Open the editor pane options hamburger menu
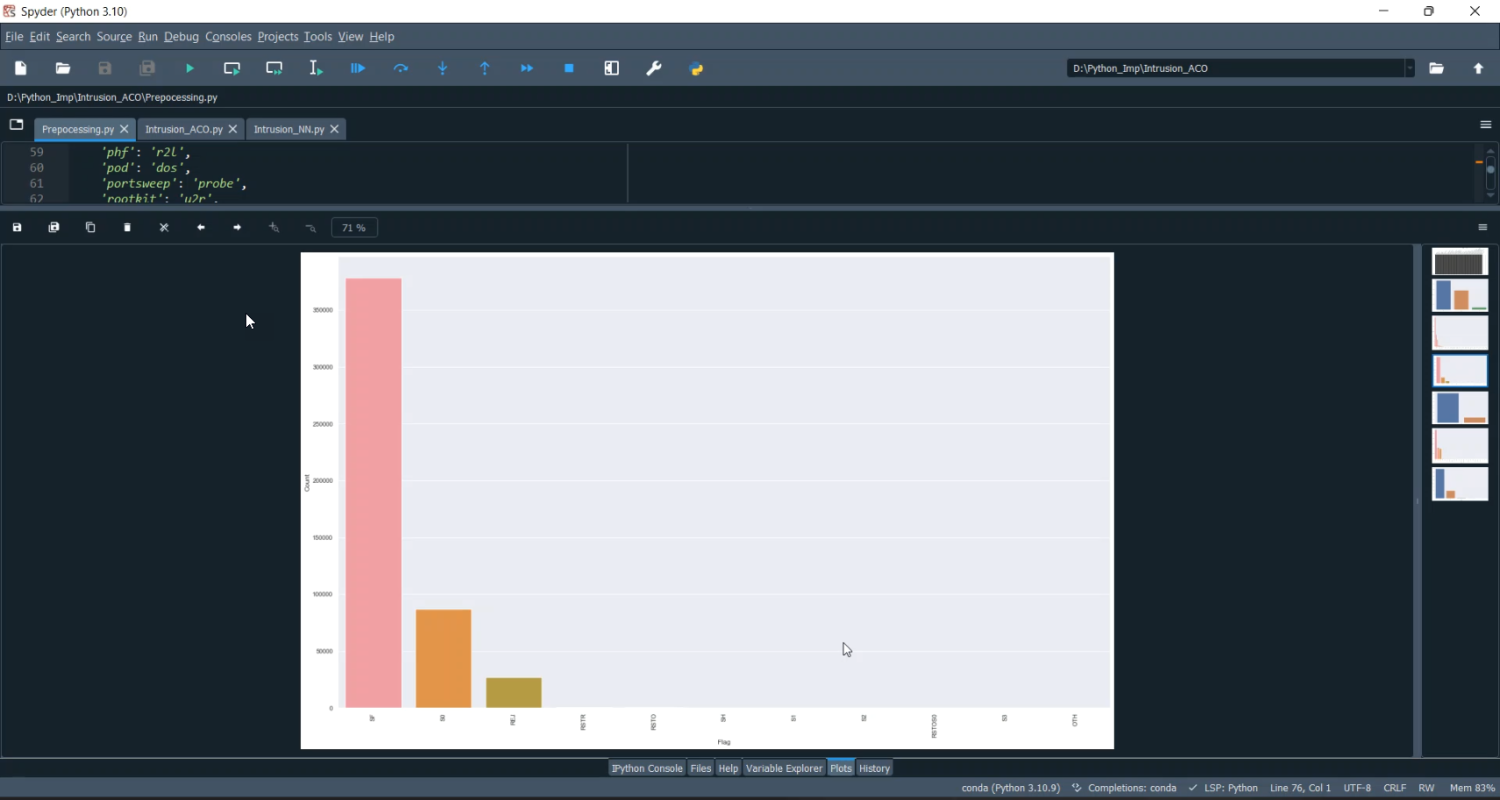 click(x=1485, y=125)
